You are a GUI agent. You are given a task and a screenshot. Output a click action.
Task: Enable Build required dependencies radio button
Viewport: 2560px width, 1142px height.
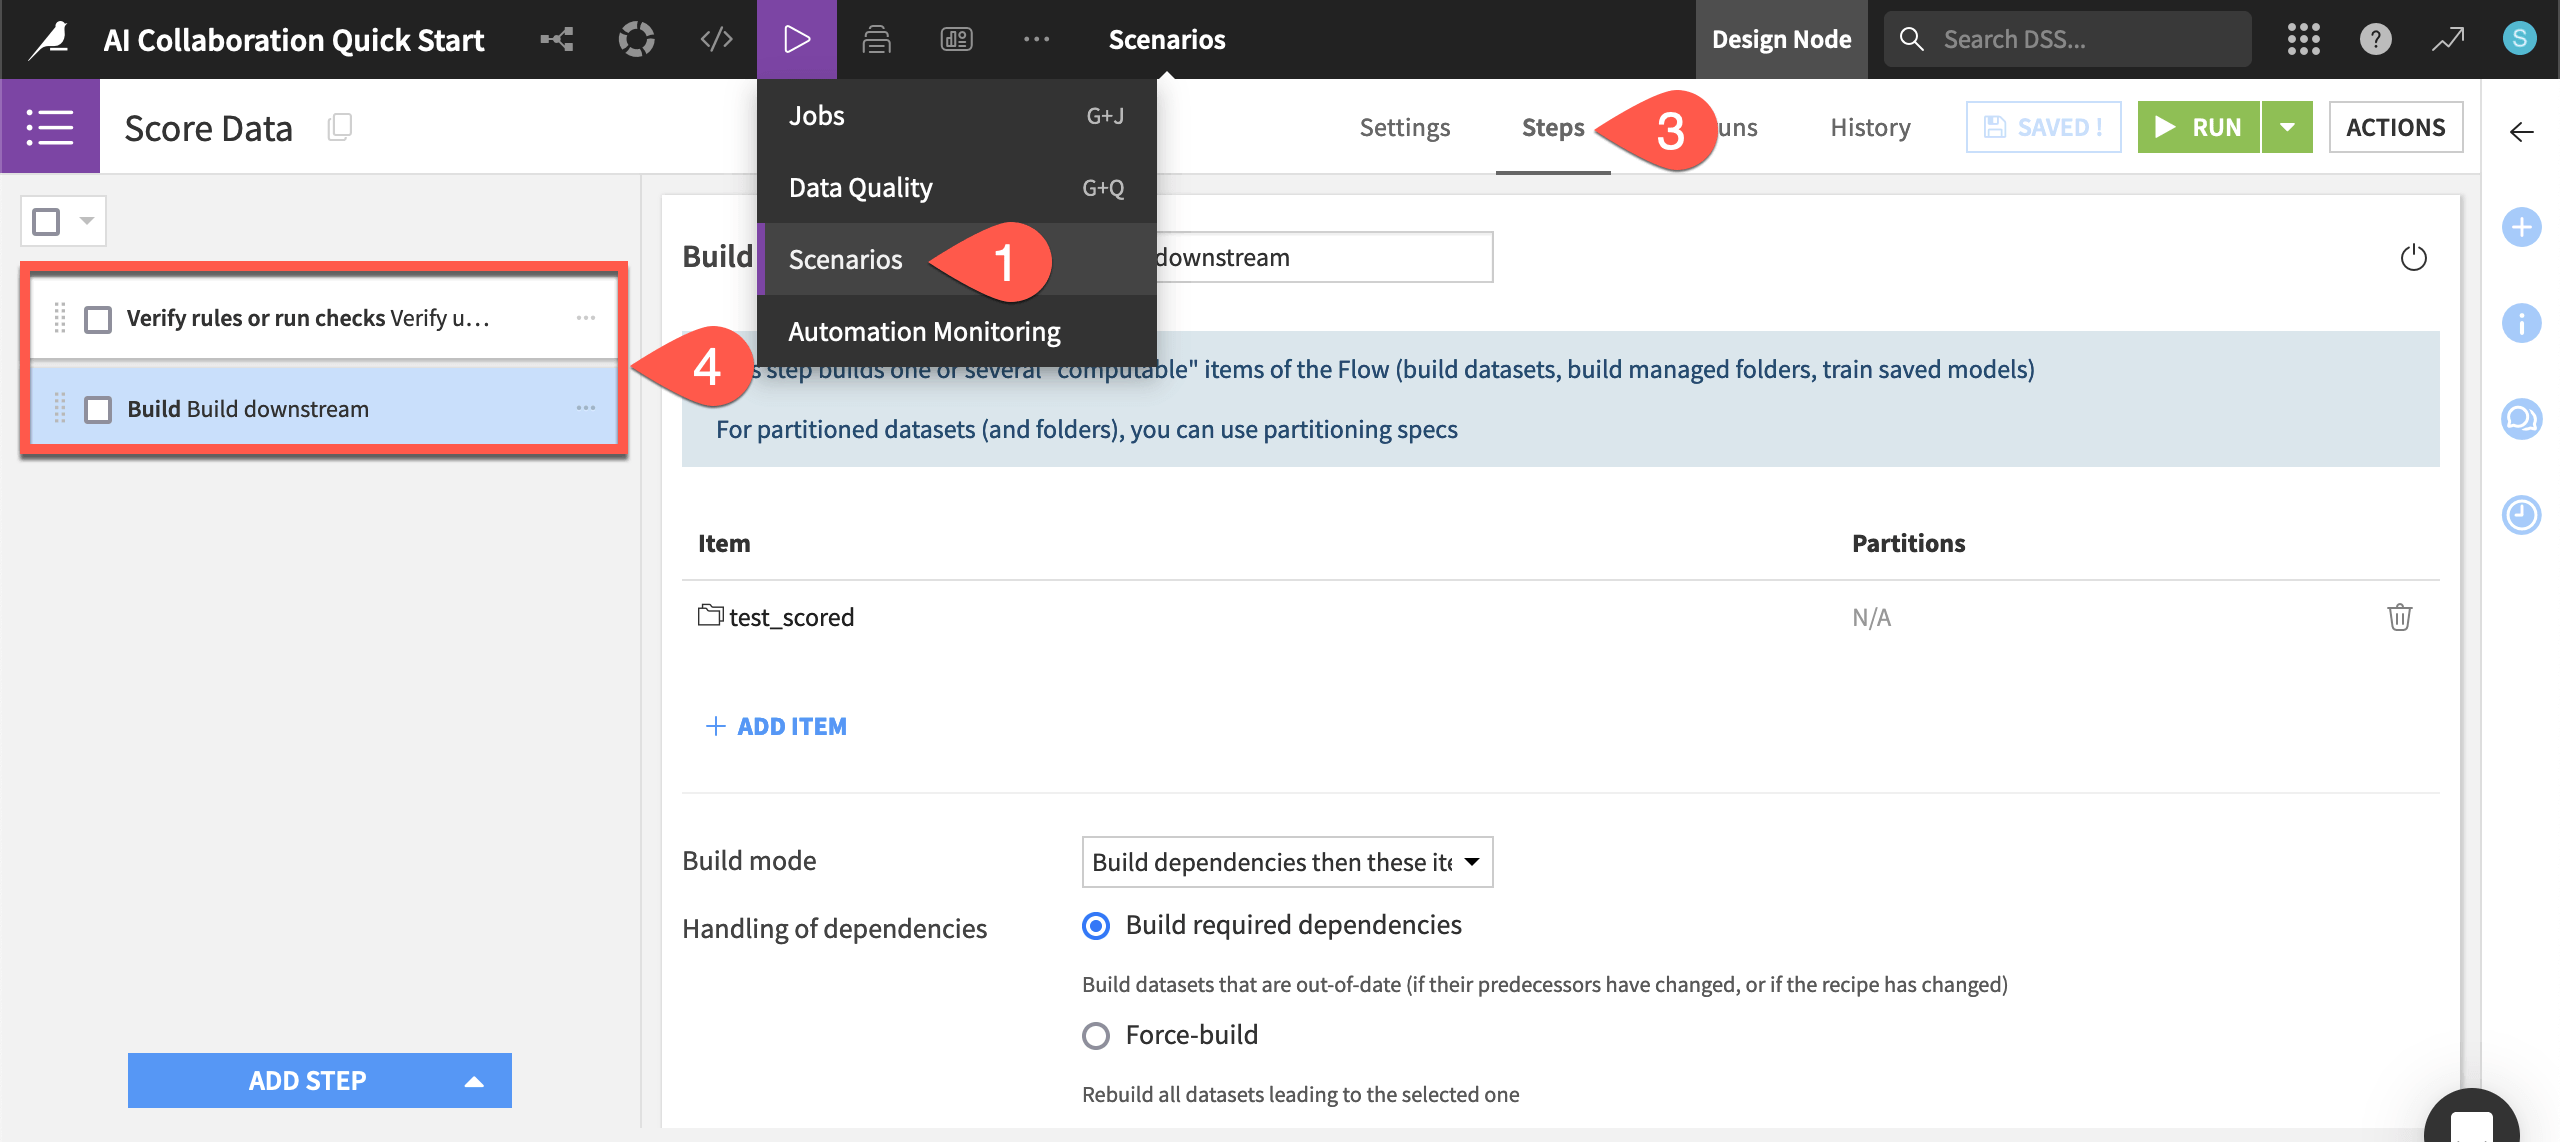coord(1096,925)
